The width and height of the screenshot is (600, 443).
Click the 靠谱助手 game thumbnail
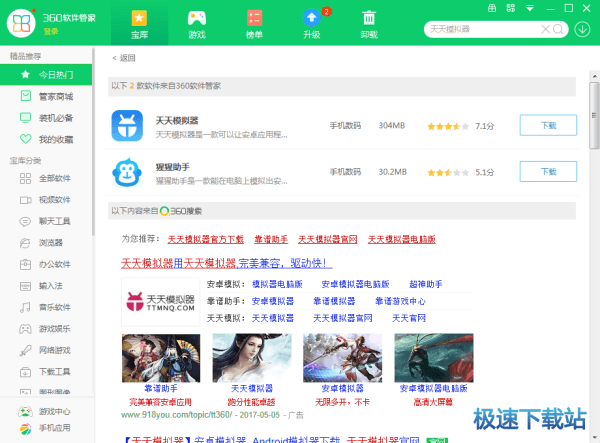(161, 358)
